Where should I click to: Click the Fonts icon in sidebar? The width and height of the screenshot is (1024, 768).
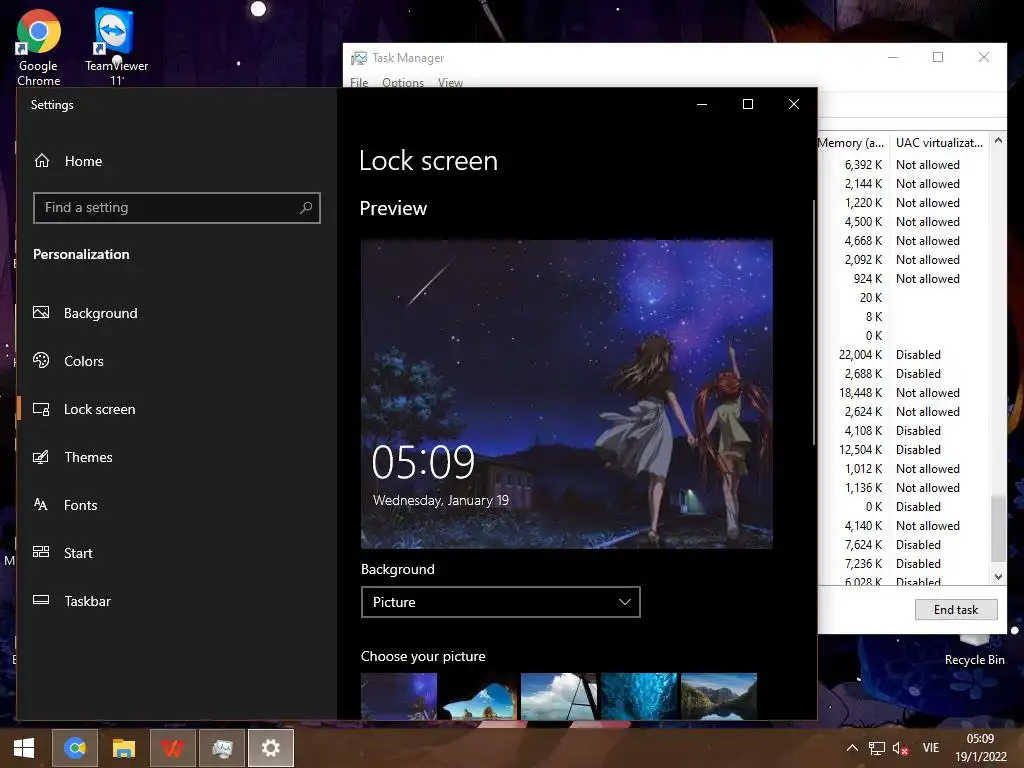(41, 505)
